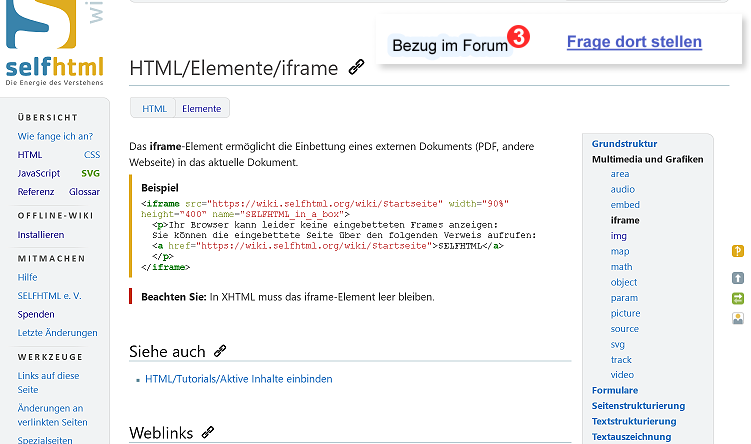Click the gray up-arrow icon
This screenshot has width=751, height=444.
click(738, 278)
